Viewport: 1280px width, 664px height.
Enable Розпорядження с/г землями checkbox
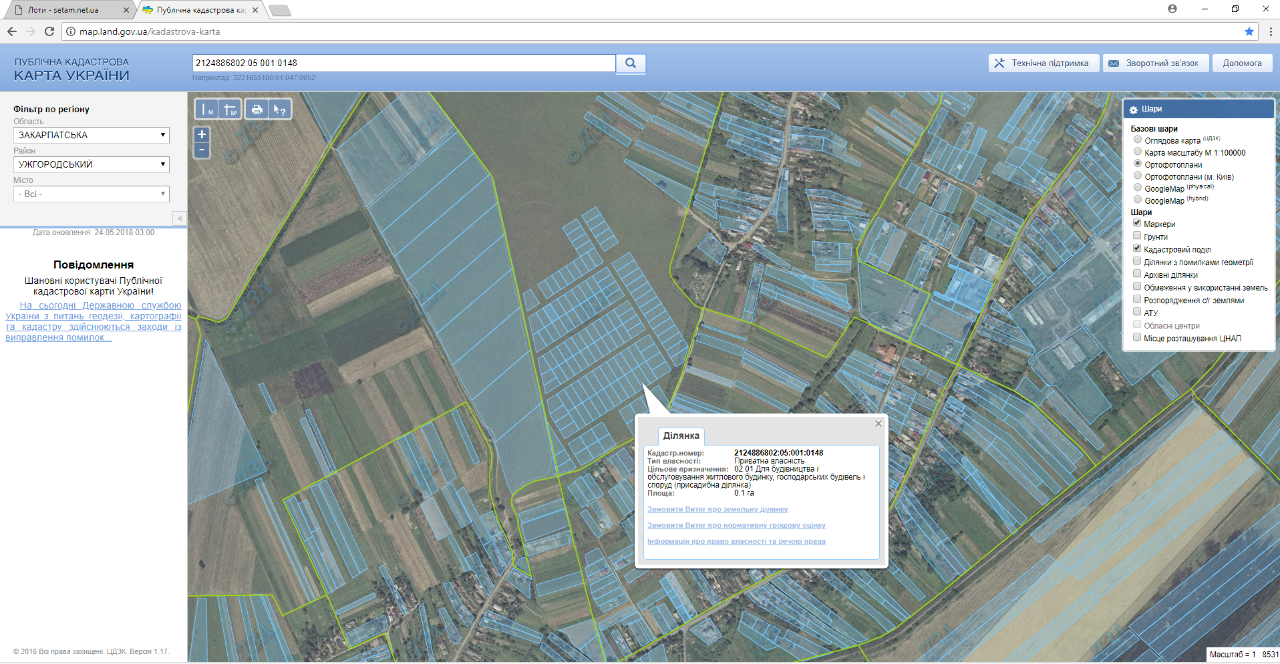click(1138, 299)
